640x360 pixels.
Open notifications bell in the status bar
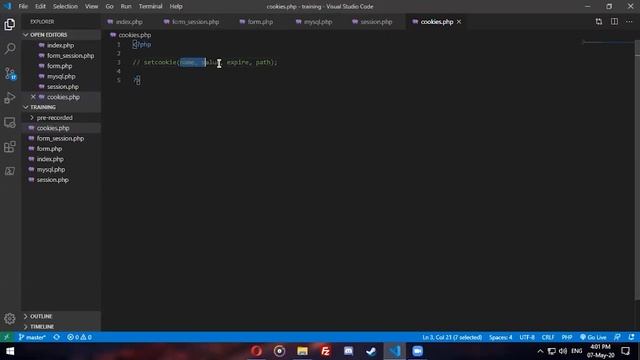pyautogui.click(x=631, y=337)
